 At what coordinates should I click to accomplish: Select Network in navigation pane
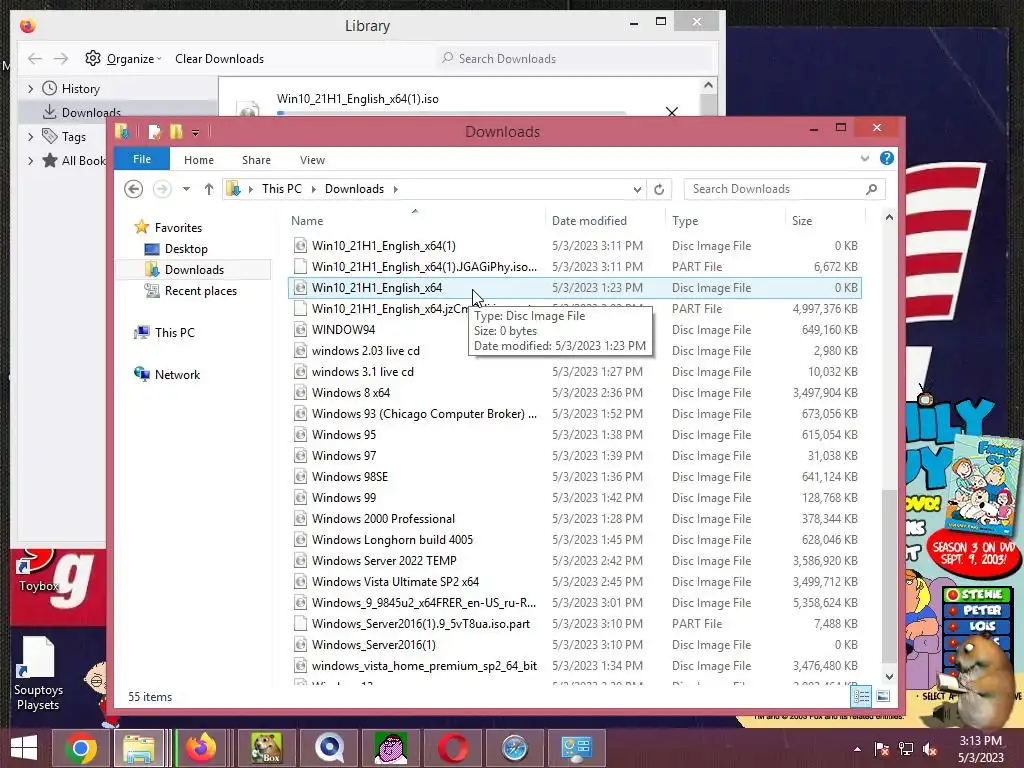point(177,375)
